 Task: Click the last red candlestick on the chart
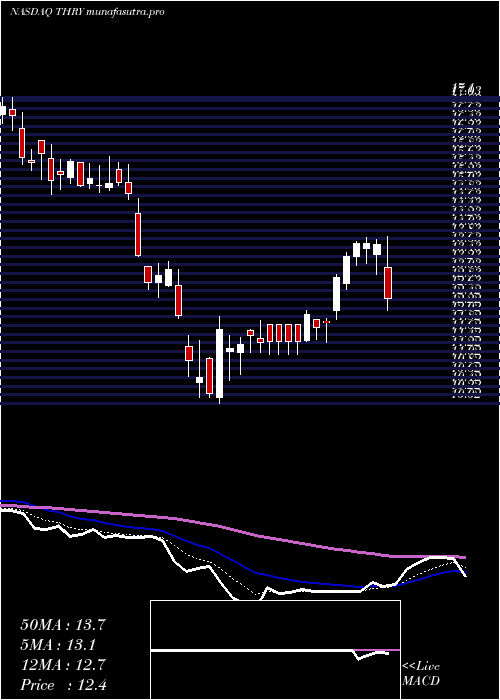click(x=388, y=283)
